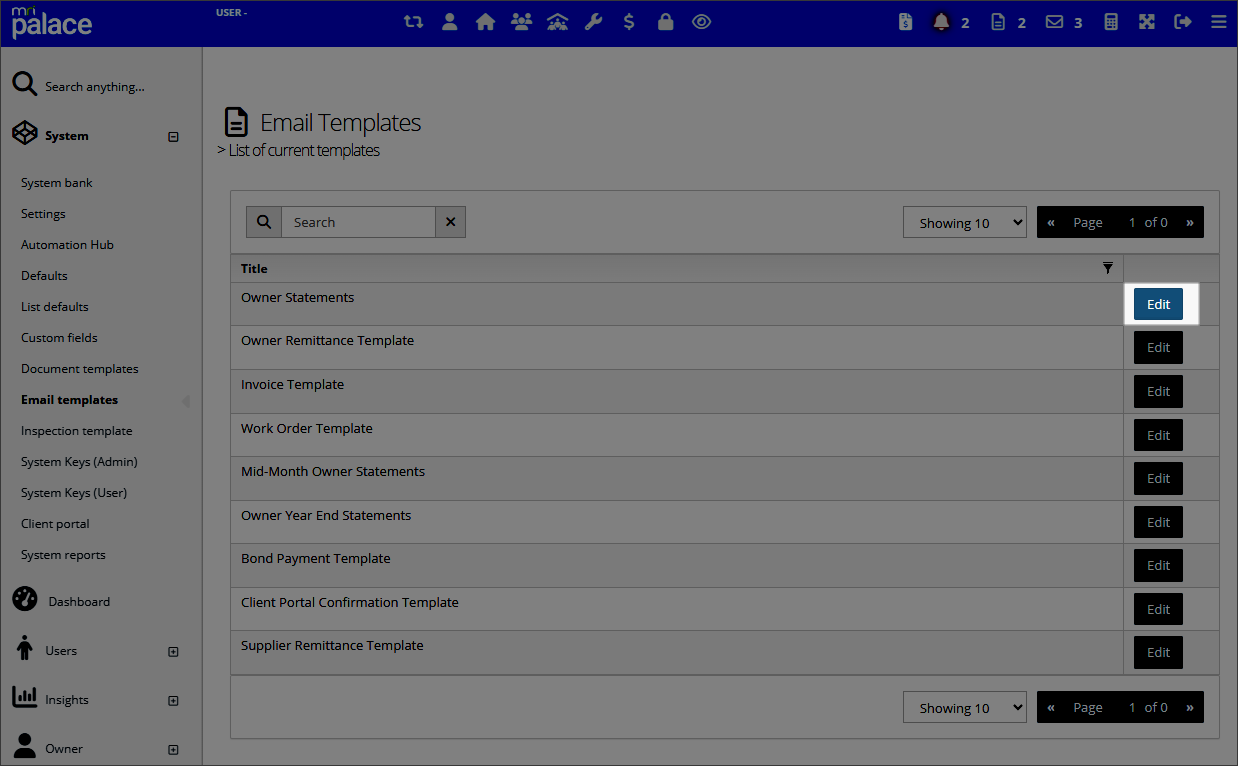
Task: Edit the Bond Payment Template
Action: pyautogui.click(x=1158, y=565)
